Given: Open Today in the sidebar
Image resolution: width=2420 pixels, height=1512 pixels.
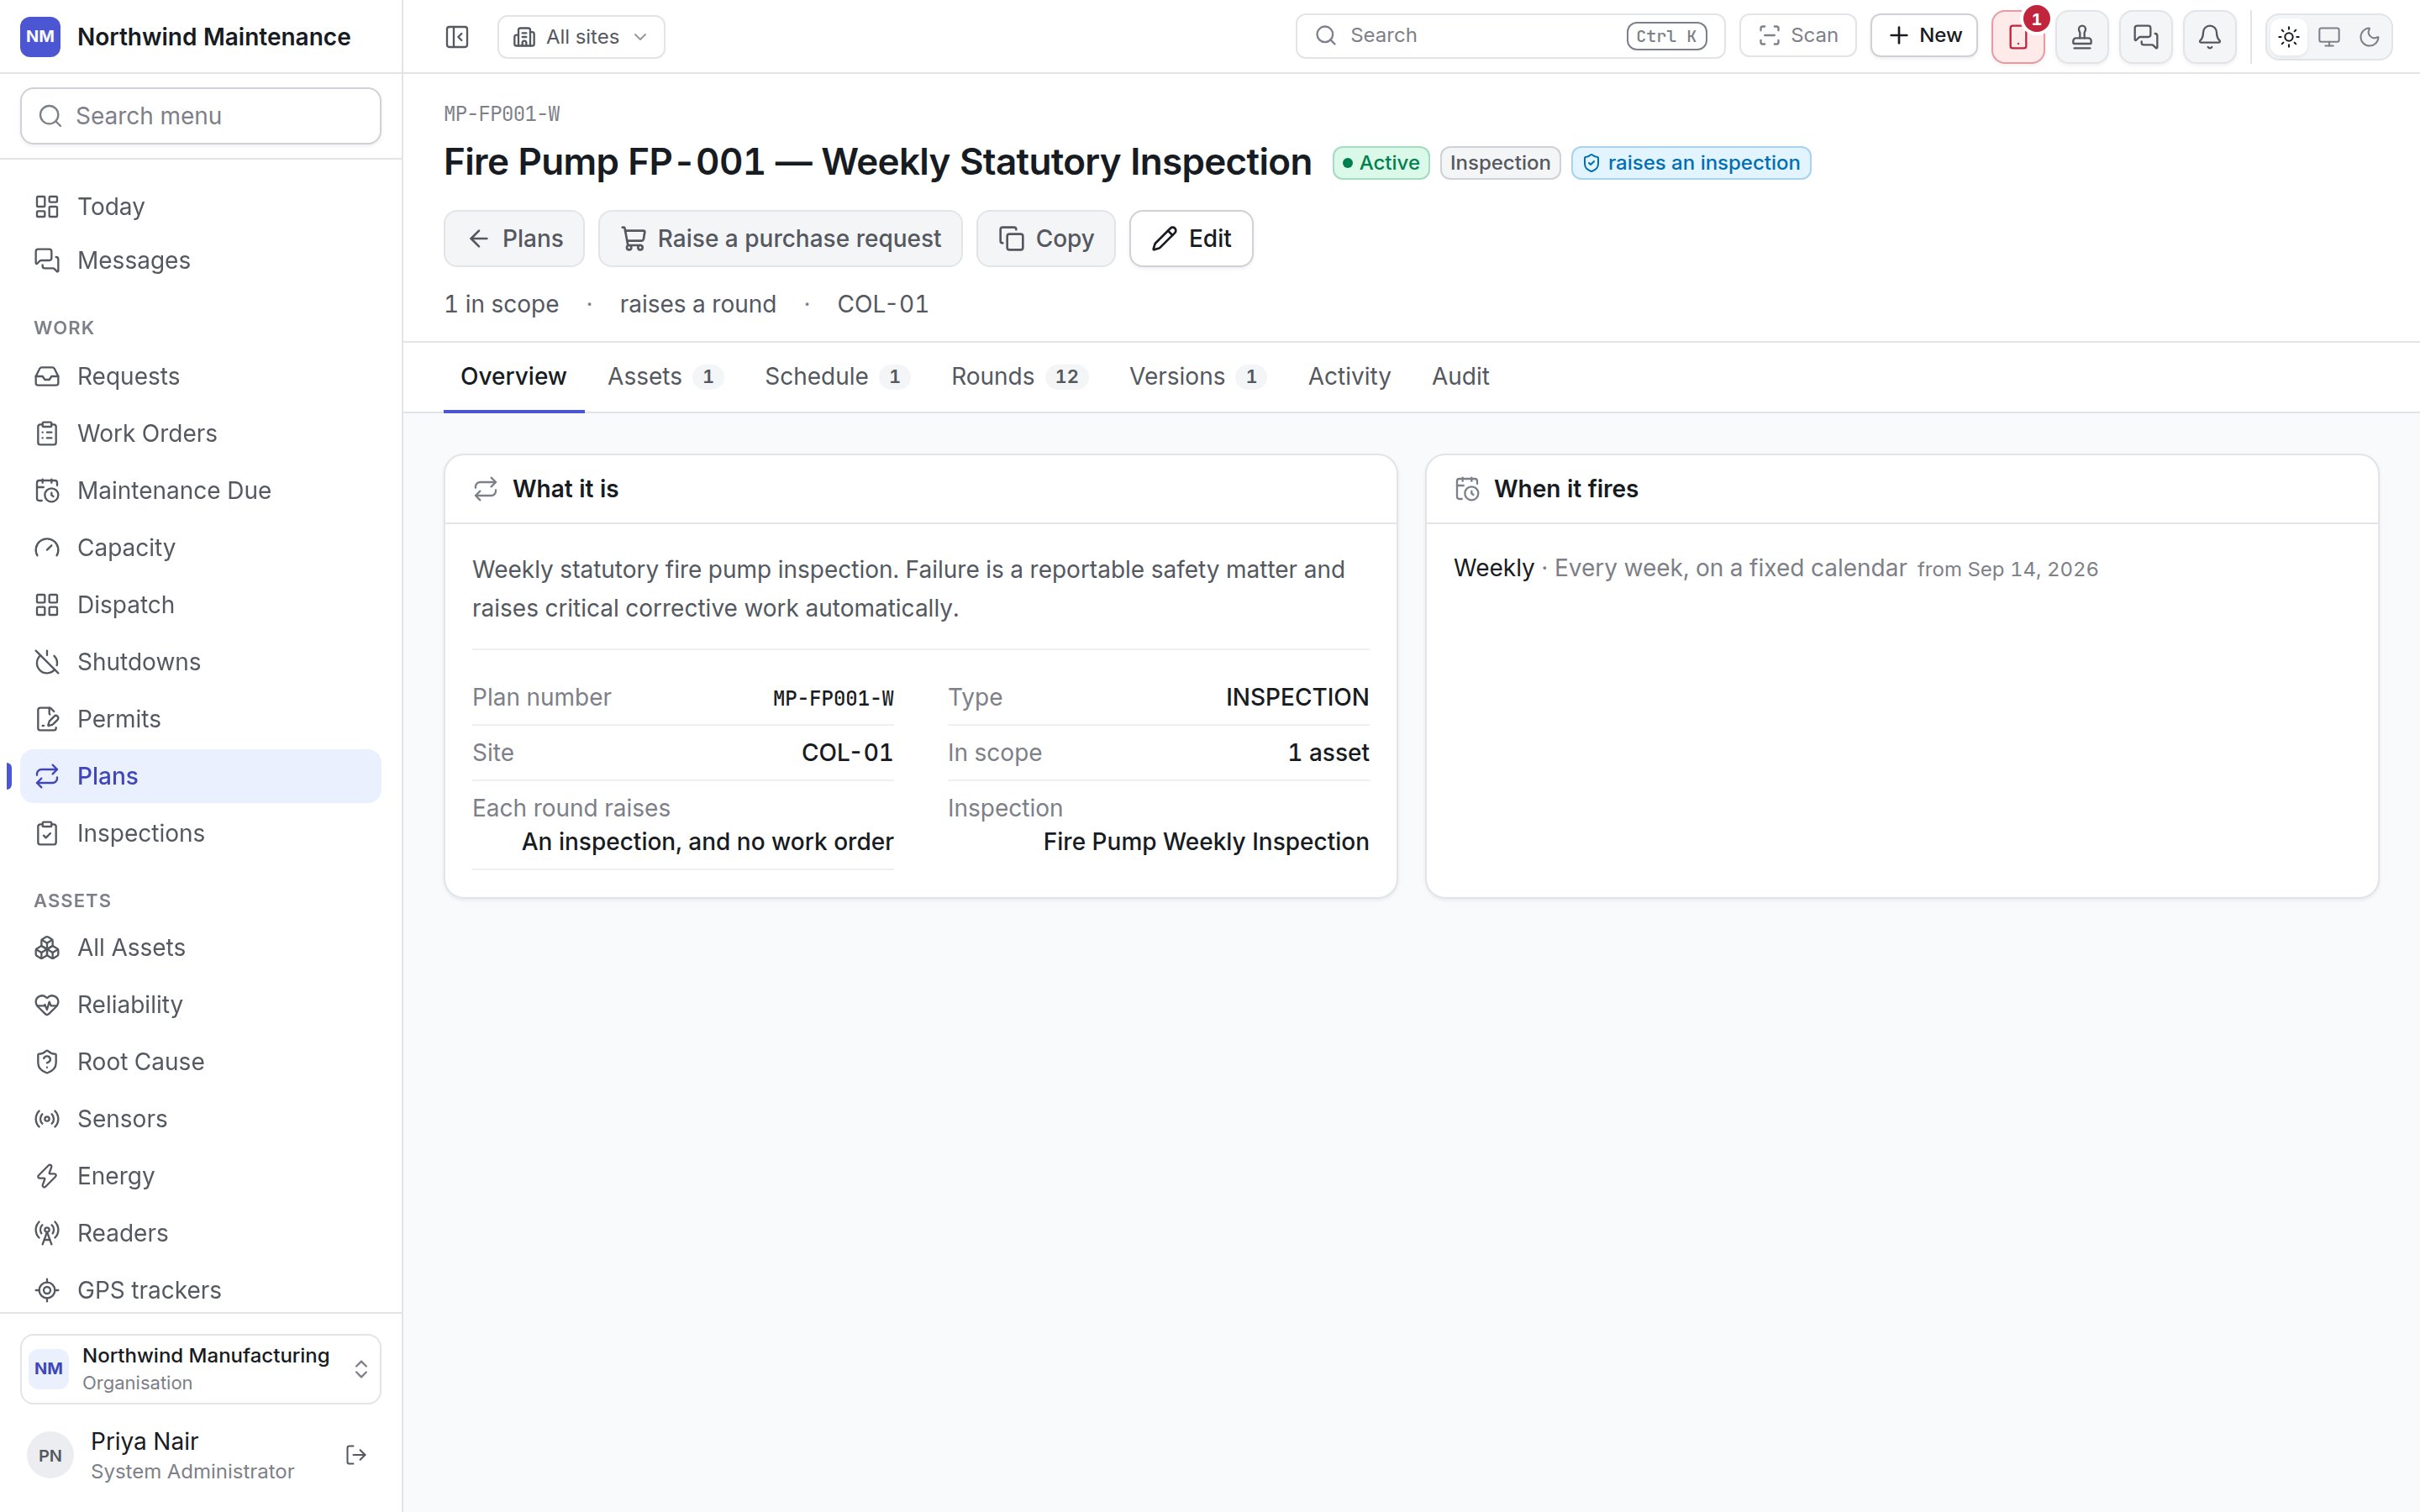Looking at the screenshot, I should [201, 206].
